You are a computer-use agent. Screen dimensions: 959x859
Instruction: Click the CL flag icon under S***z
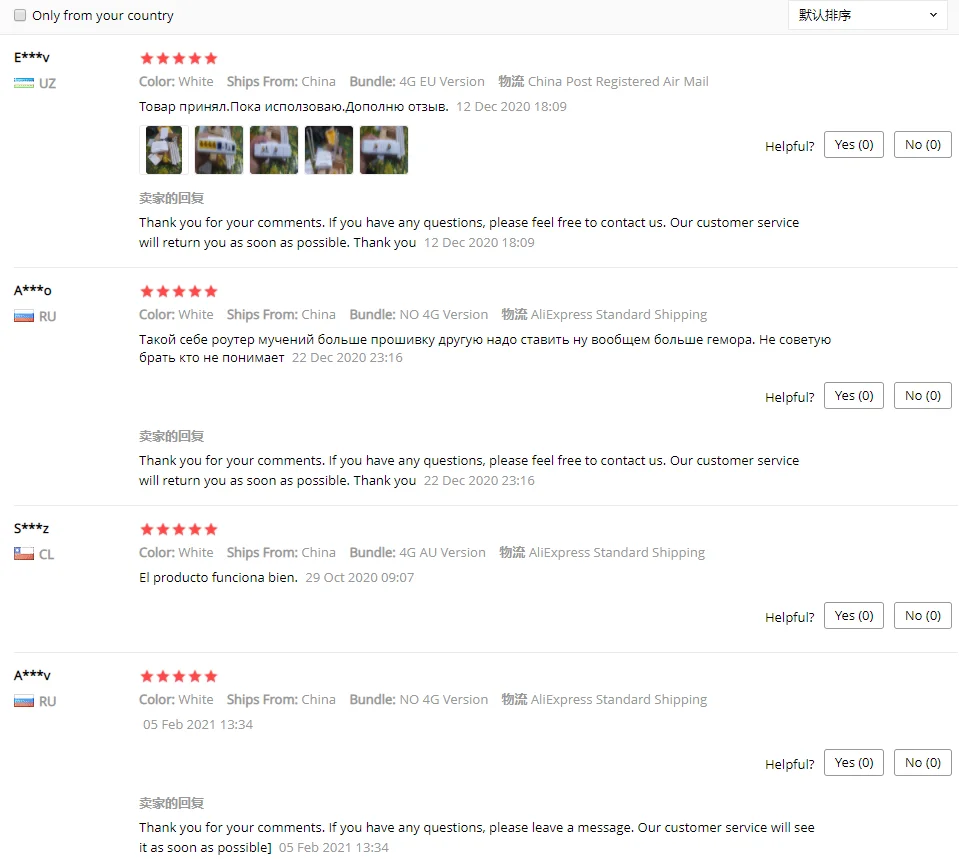pos(24,554)
